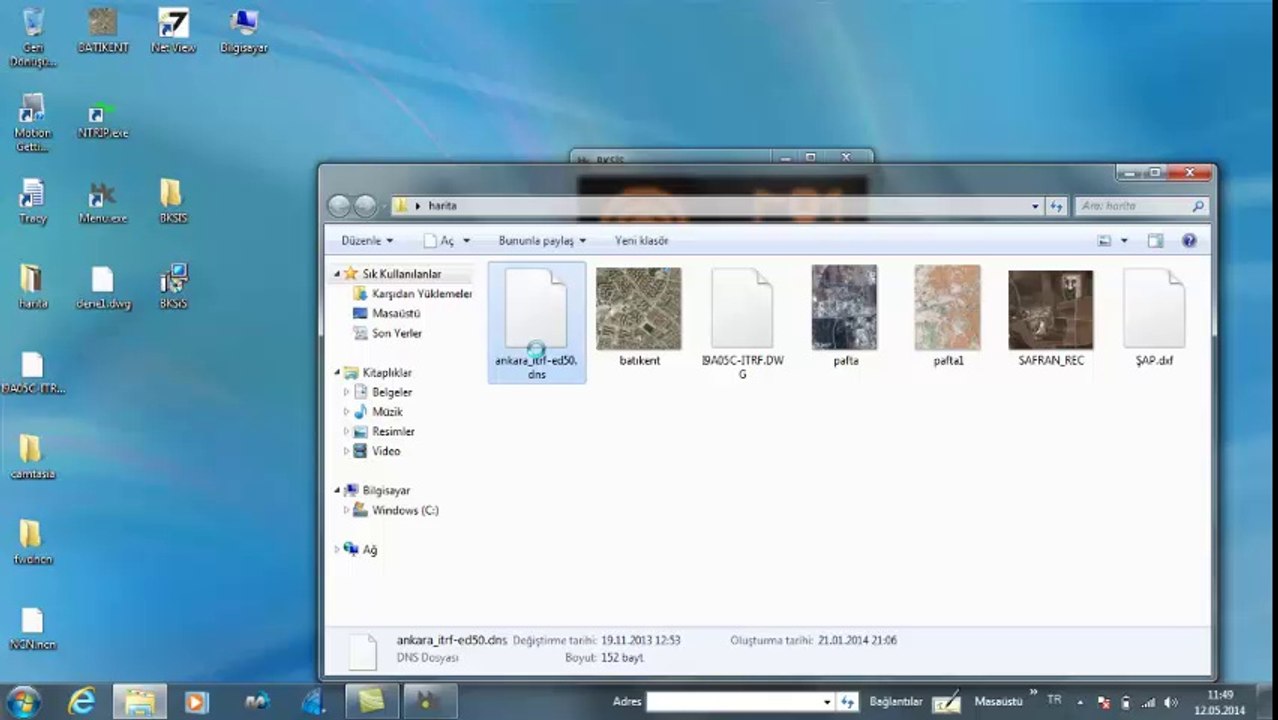
Task: Go forward with the Explorer forward arrow
Action: pos(365,206)
